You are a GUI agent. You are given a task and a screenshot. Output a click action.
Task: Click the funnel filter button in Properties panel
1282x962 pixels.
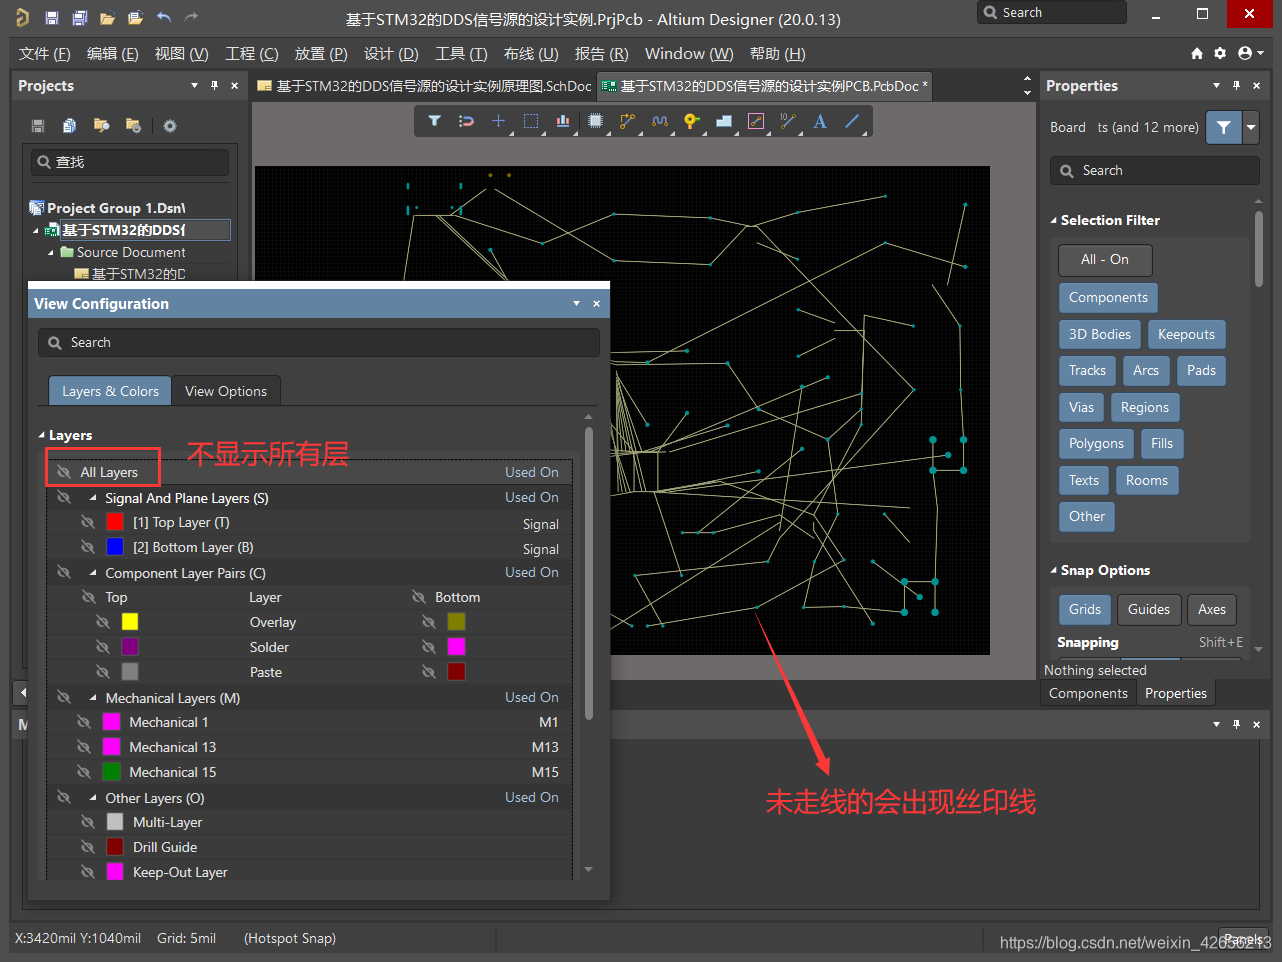pos(1224,127)
